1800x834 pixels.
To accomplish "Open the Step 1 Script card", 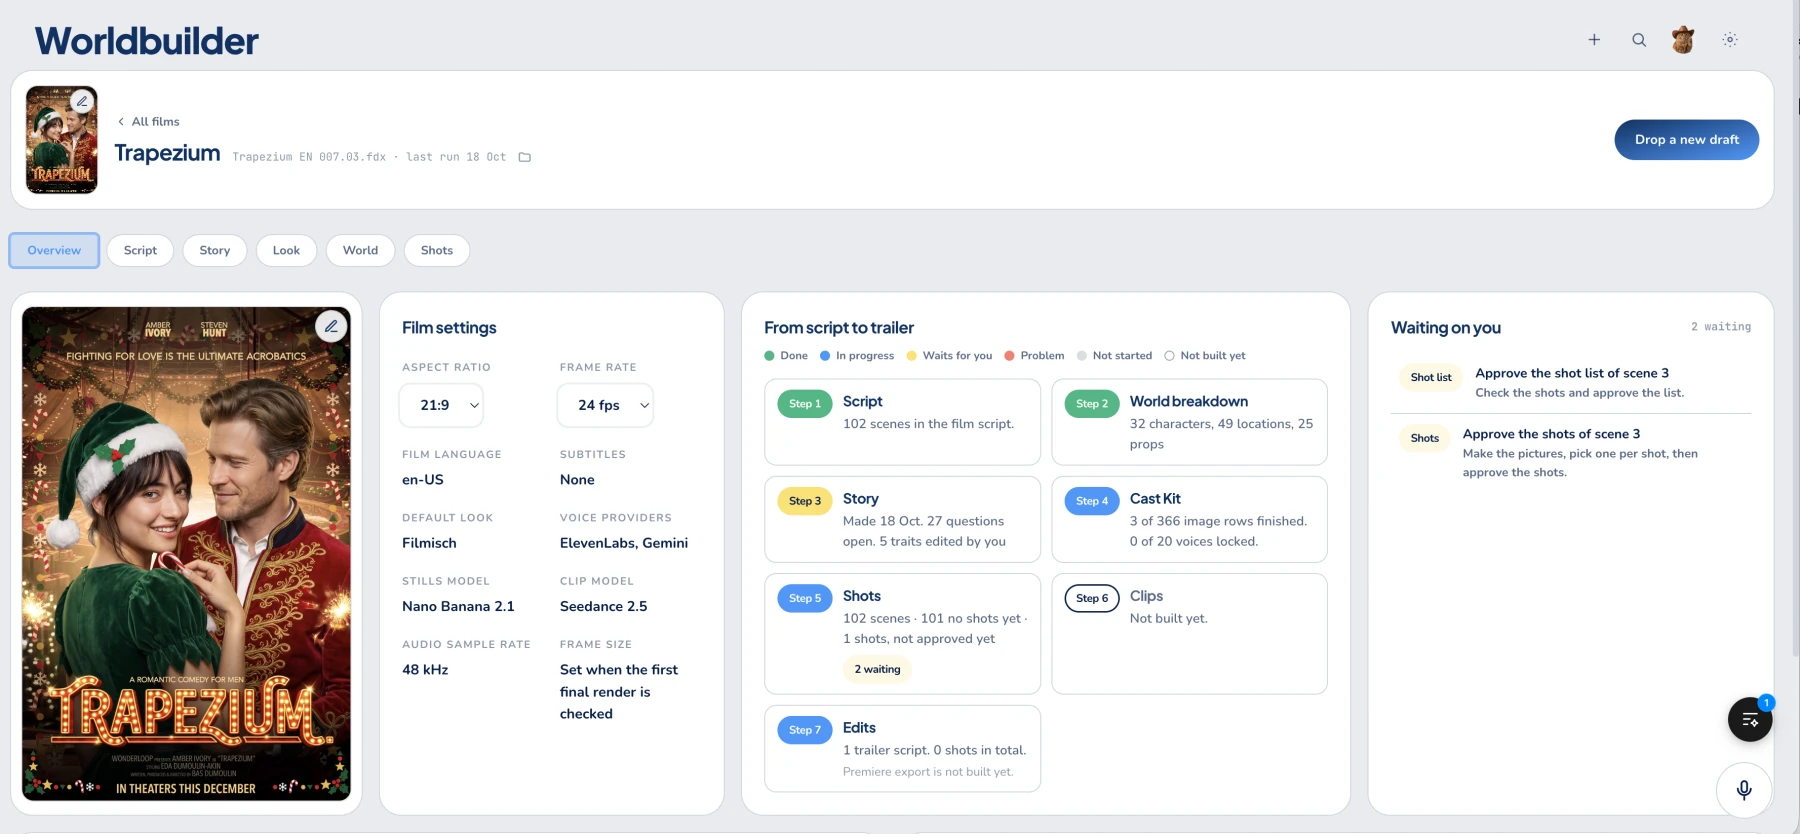I will (902, 422).
